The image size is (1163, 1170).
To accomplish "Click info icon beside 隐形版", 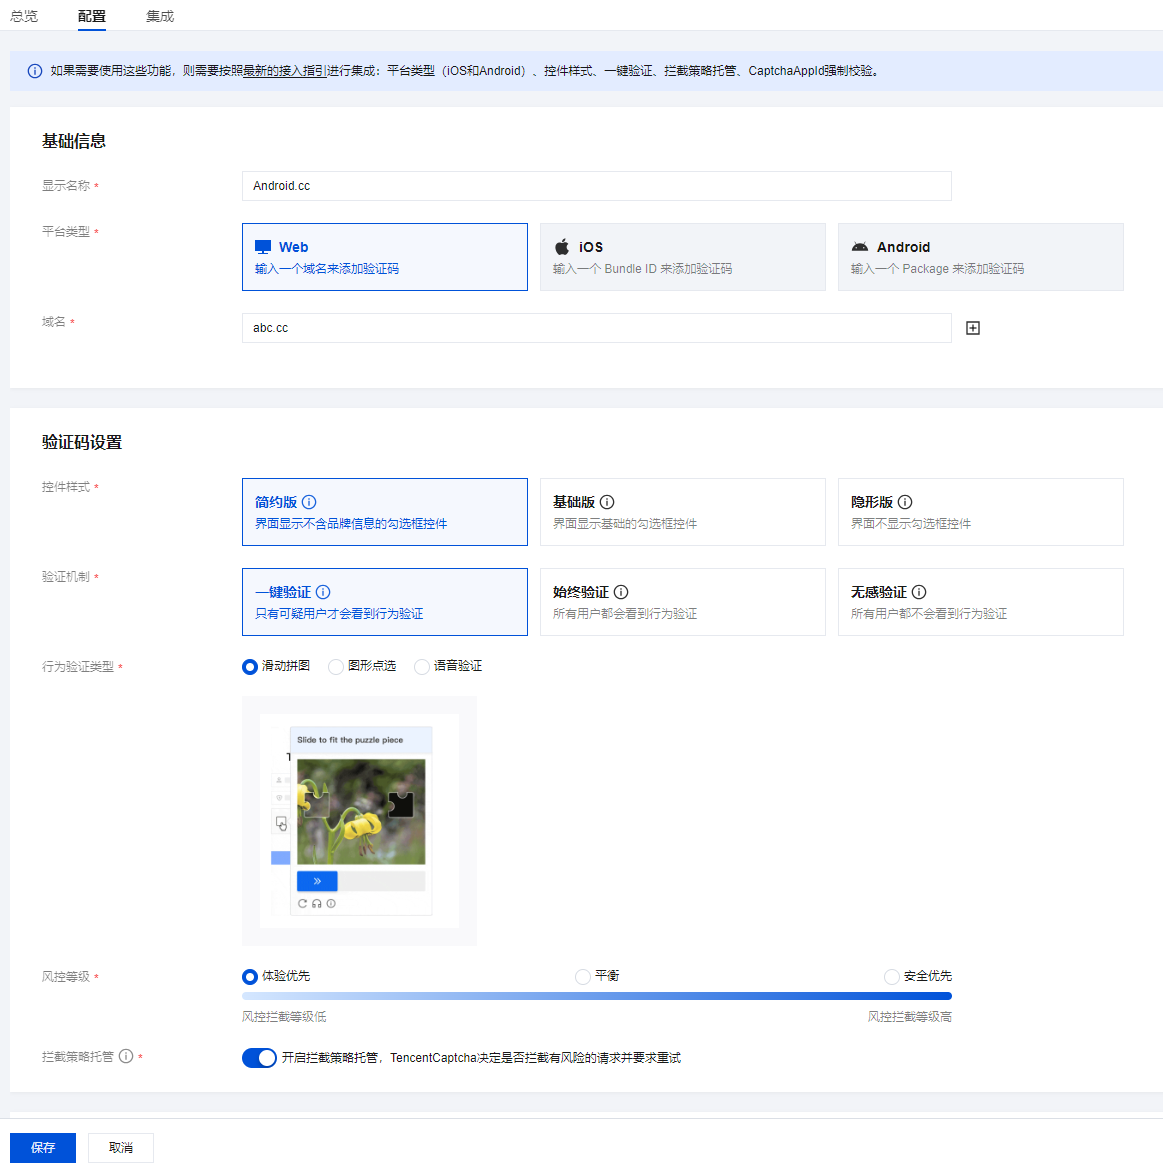I will (x=905, y=502).
